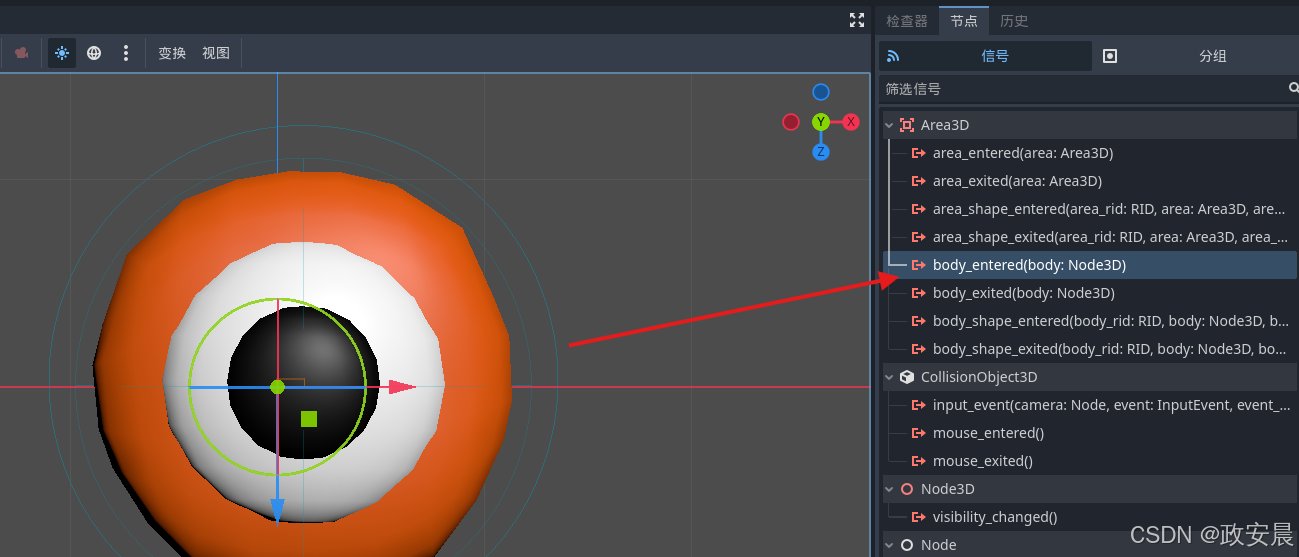Viewport: 1299px width, 557px height.
Task: Click the red X-axis move arrow
Action: (402, 387)
